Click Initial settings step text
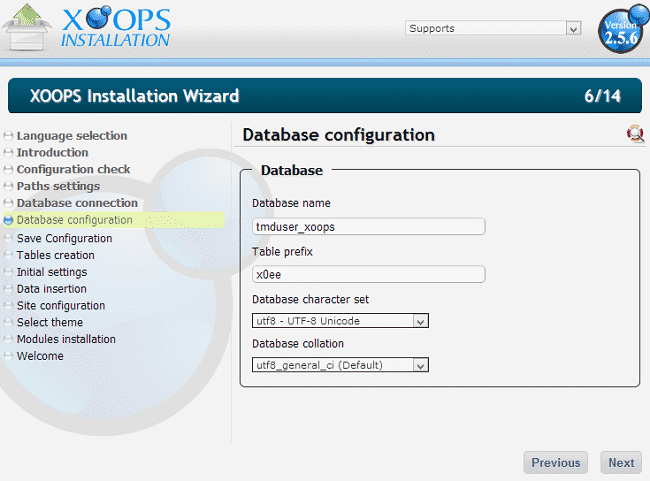This screenshot has width=650, height=481. [52, 272]
